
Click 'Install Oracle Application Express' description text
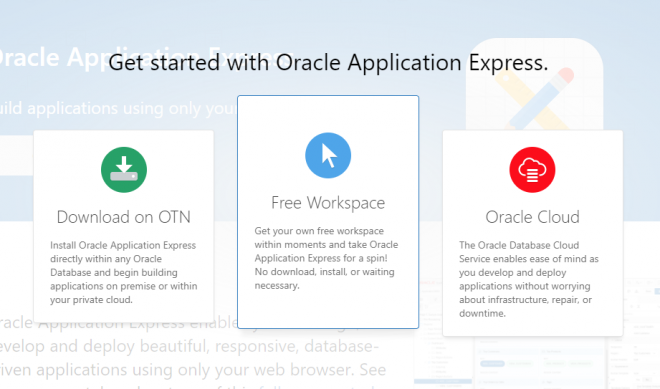pos(124,272)
